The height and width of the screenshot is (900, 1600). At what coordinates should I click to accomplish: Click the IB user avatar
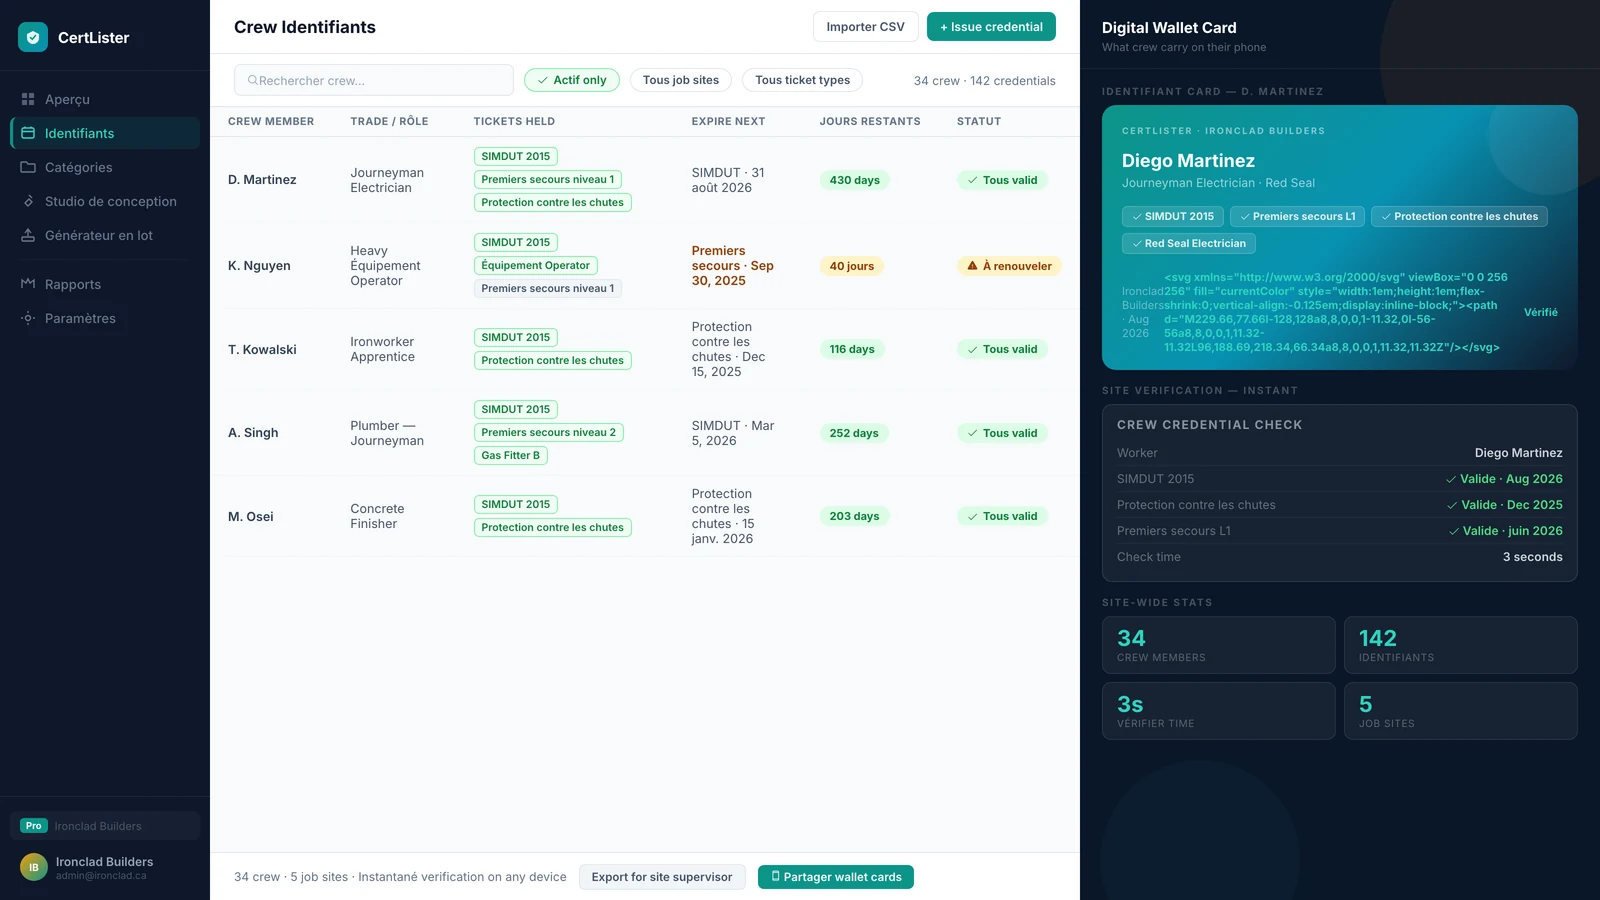pyautogui.click(x=34, y=867)
